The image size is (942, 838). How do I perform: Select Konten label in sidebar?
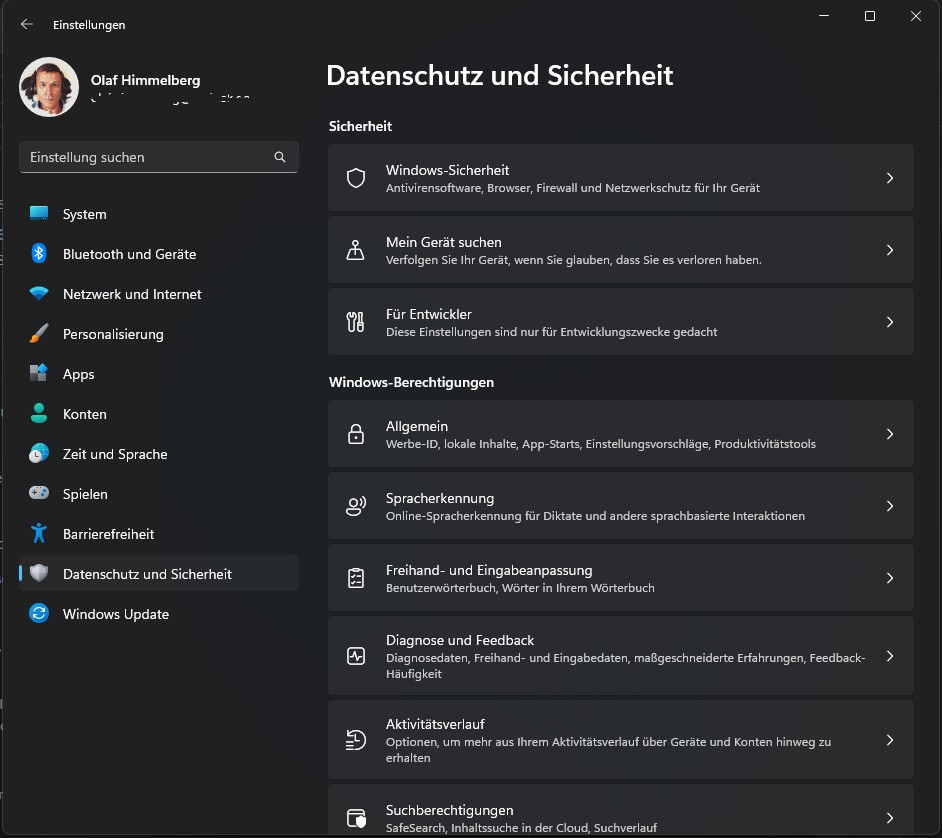pos(85,414)
